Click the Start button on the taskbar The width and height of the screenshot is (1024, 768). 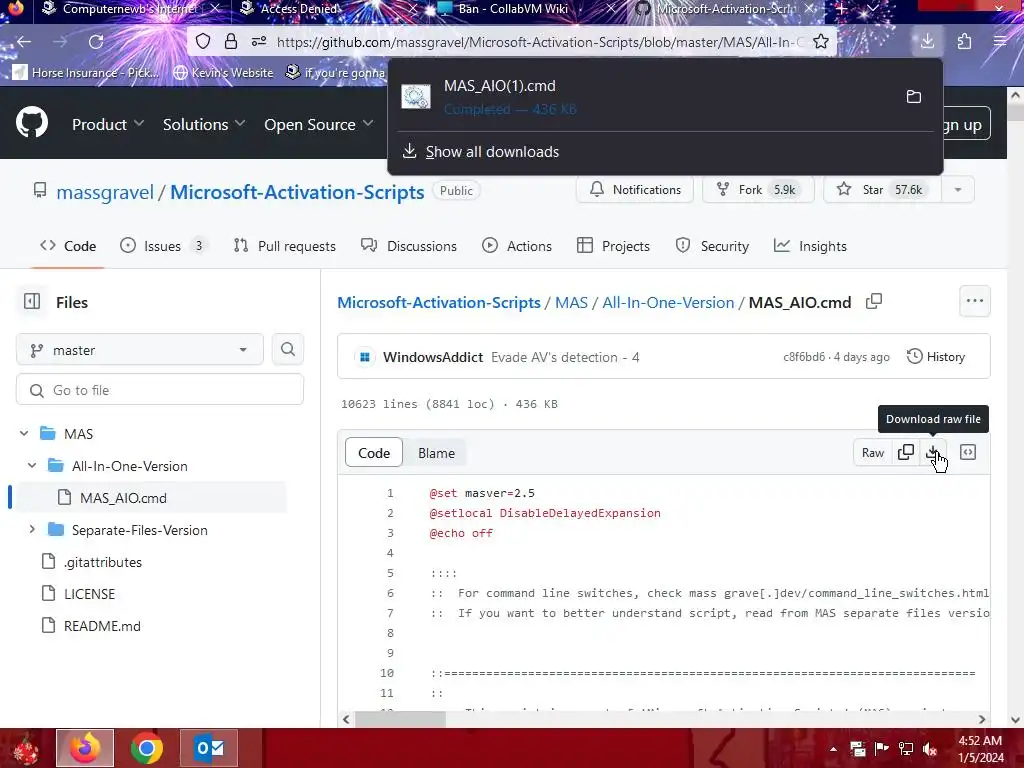[x=26, y=748]
